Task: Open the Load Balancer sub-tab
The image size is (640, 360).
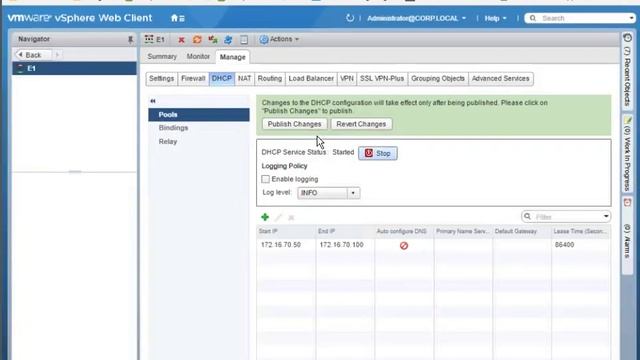Action: [311, 78]
